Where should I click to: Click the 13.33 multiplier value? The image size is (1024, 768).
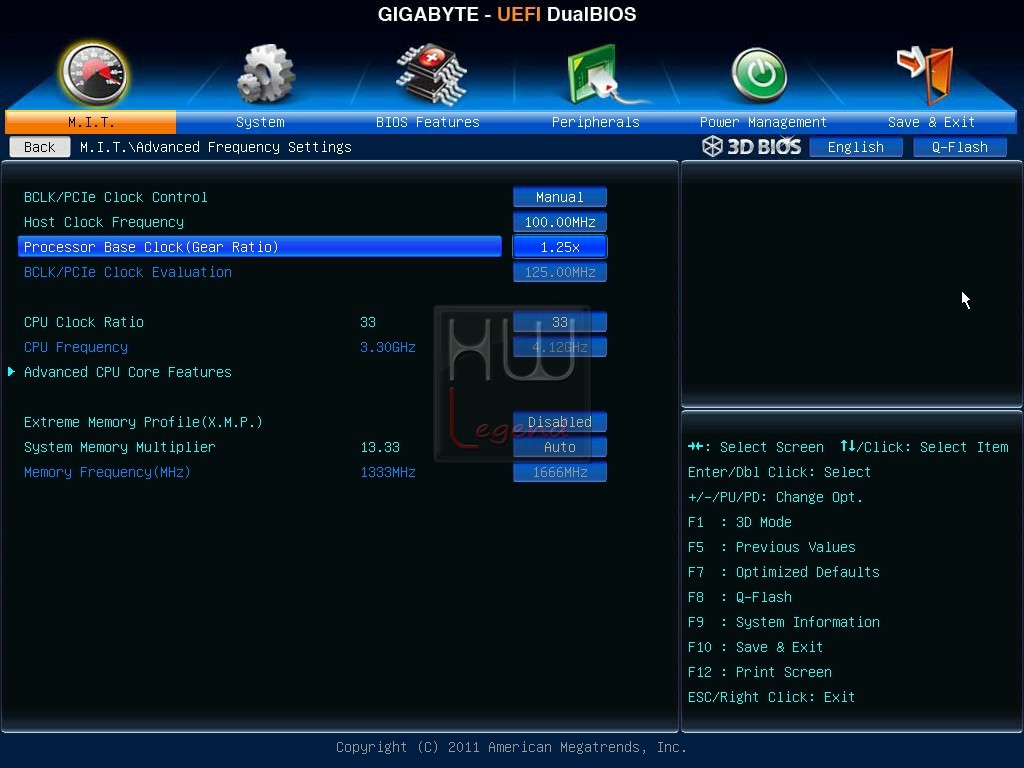click(380, 447)
